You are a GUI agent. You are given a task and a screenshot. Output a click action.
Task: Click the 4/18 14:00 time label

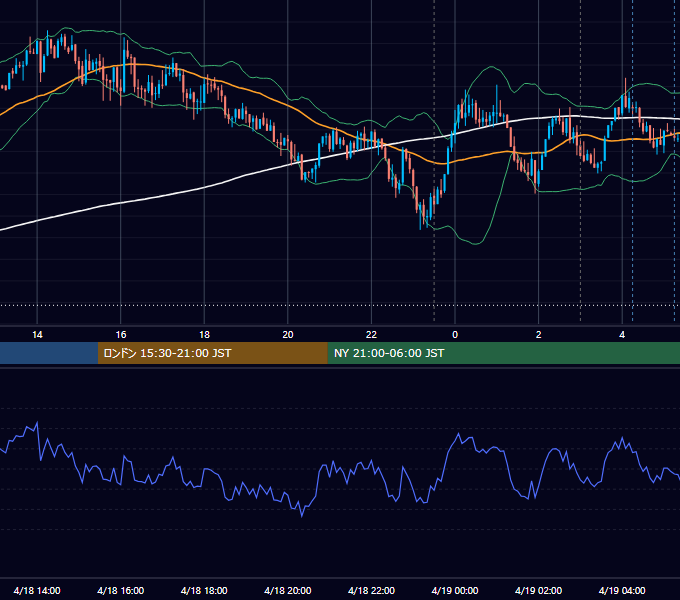(37, 590)
